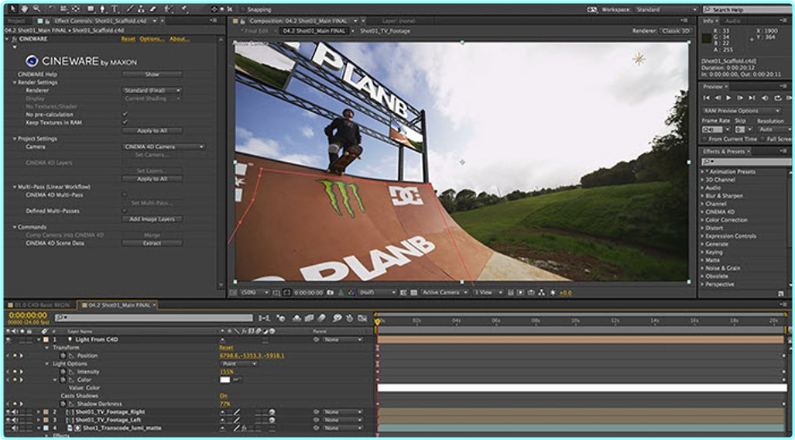This screenshot has height=440, width=795.
Task: Switch to the Audio panel tab
Action: click(733, 21)
